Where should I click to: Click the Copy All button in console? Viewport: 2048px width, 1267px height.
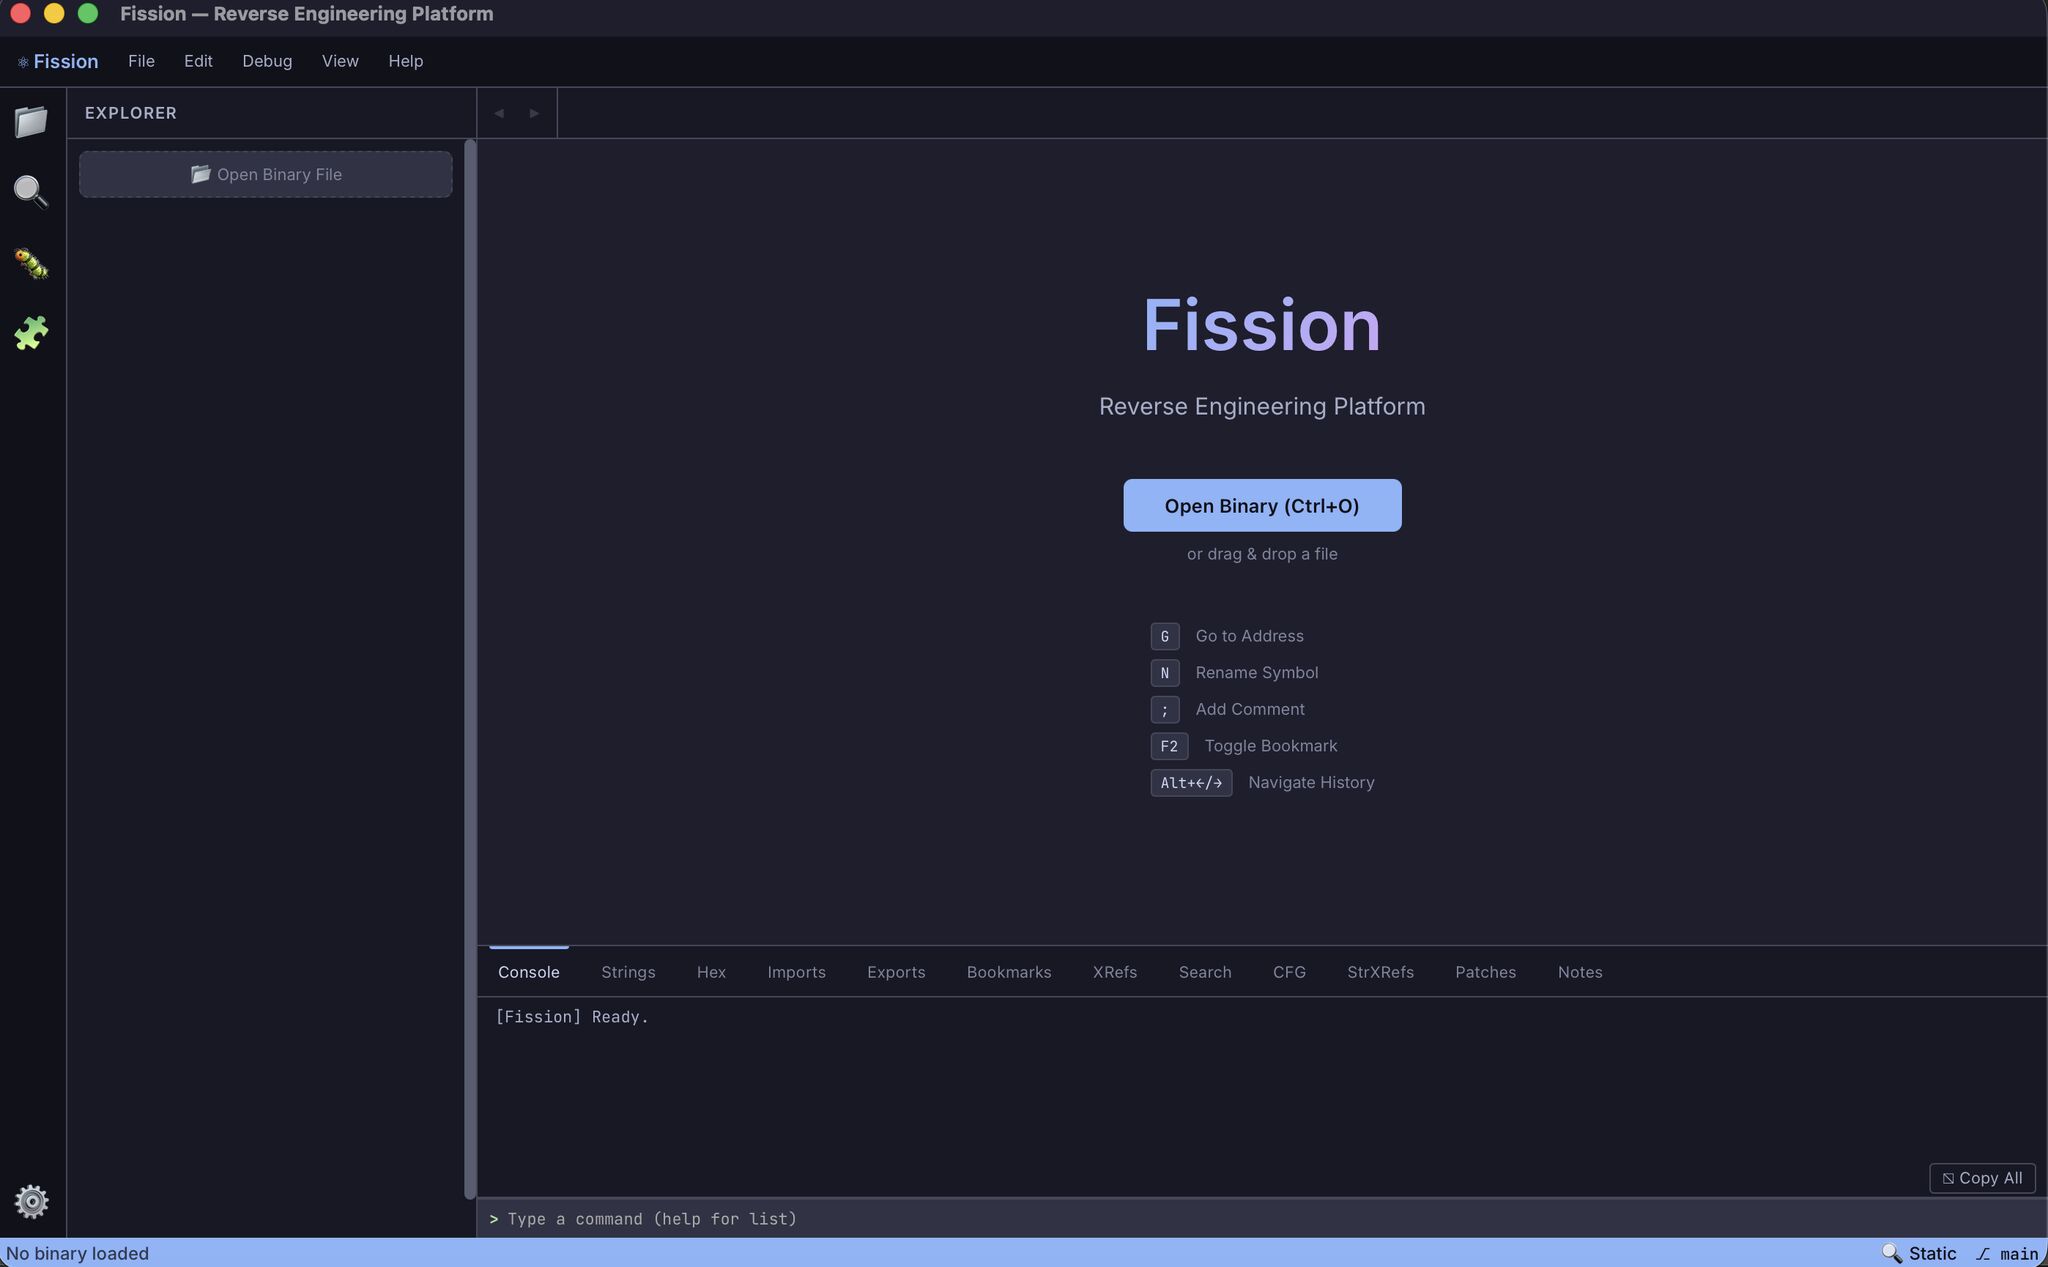point(1981,1178)
